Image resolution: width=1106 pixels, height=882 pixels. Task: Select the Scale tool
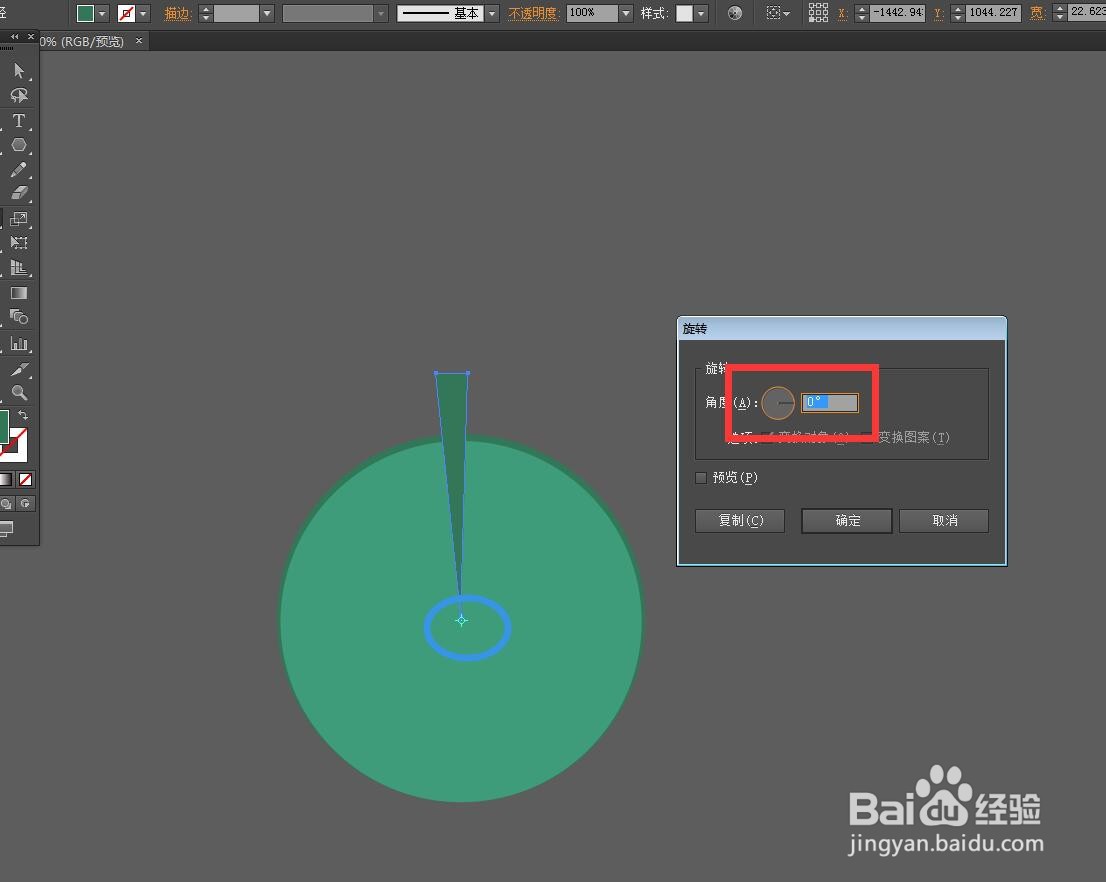tap(19, 219)
